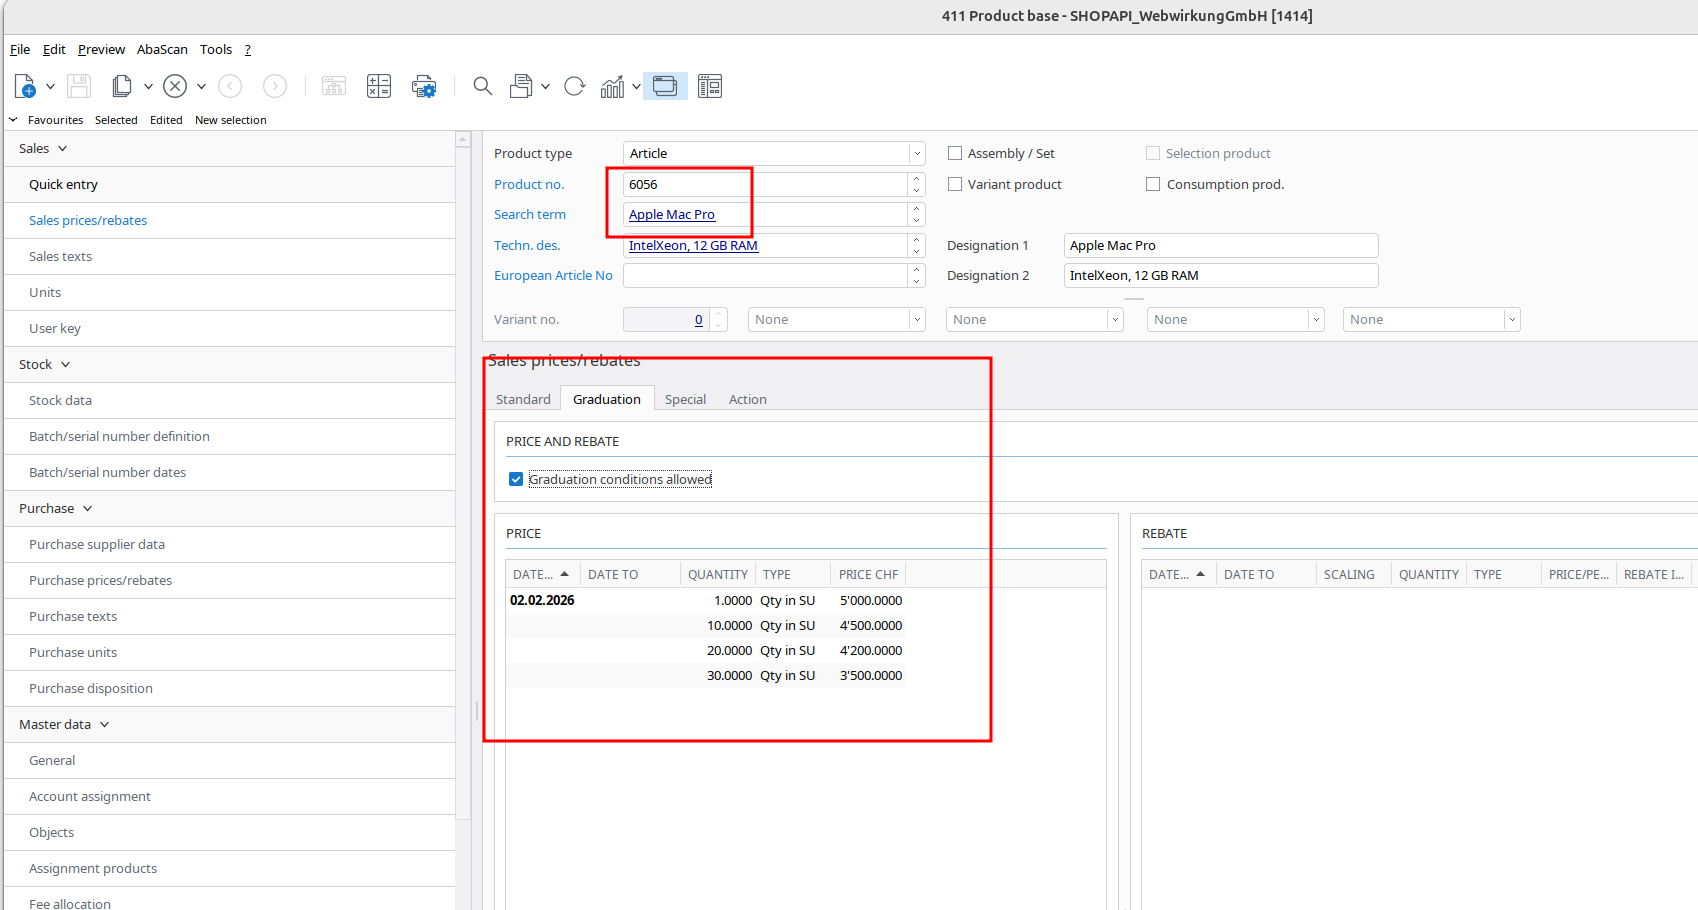Enable the Assembly / Set checkbox
The image size is (1698, 910).
[x=955, y=153]
